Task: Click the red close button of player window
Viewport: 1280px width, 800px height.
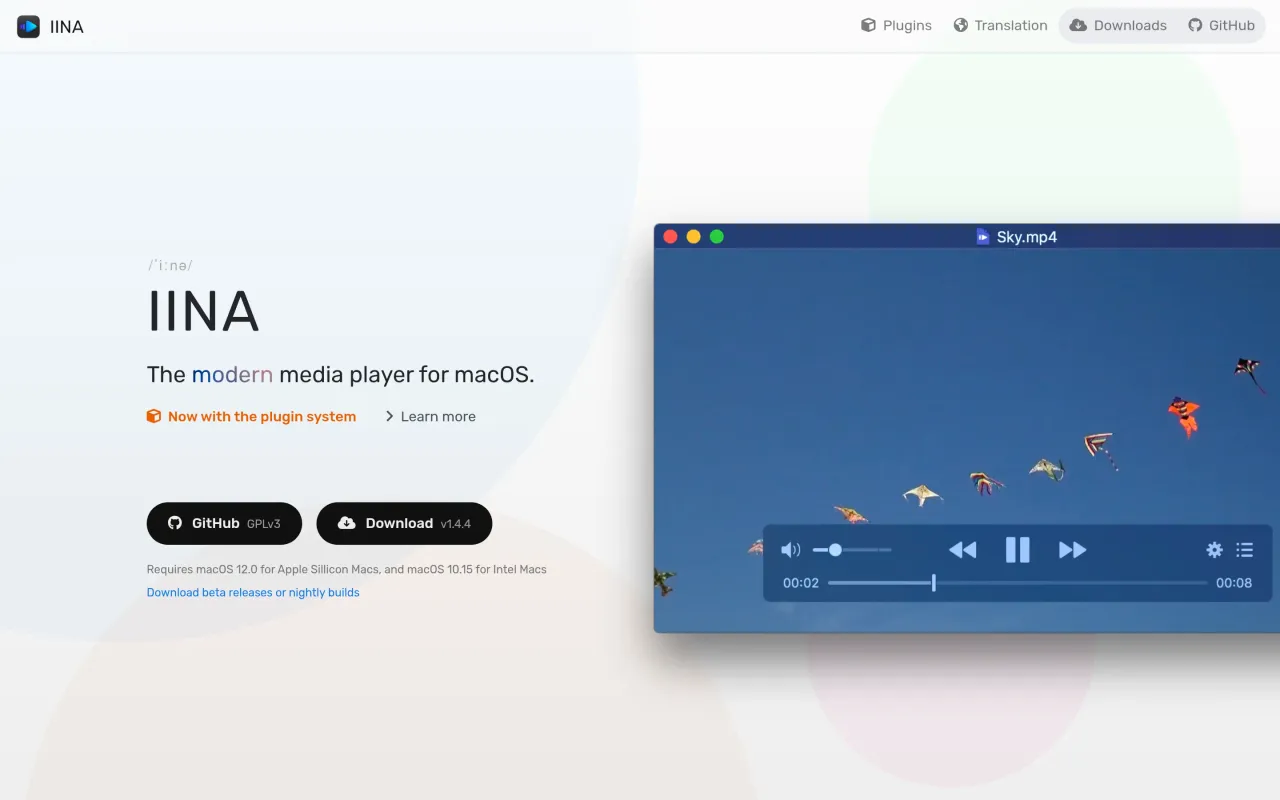Action: 671,237
